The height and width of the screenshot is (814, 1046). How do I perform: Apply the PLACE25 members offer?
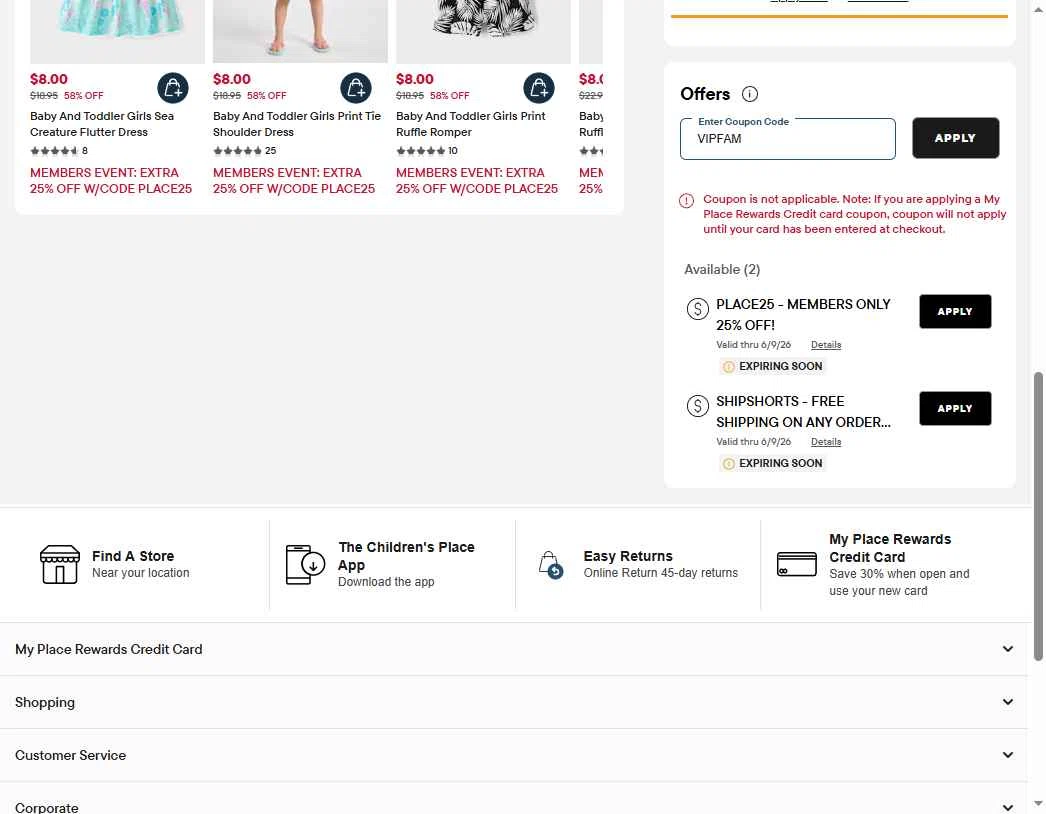coord(955,312)
